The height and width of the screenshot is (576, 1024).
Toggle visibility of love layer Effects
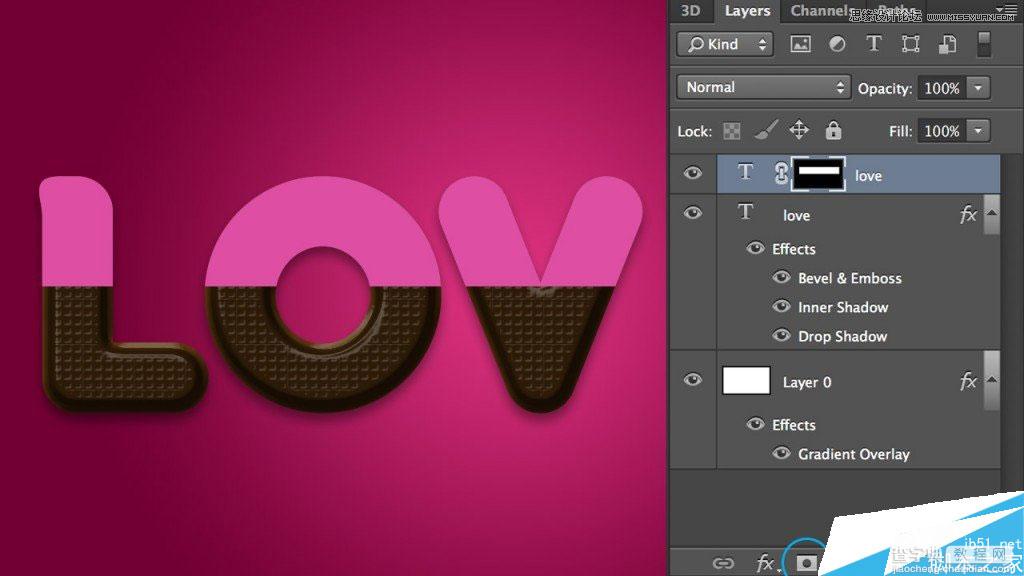pyautogui.click(x=756, y=248)
